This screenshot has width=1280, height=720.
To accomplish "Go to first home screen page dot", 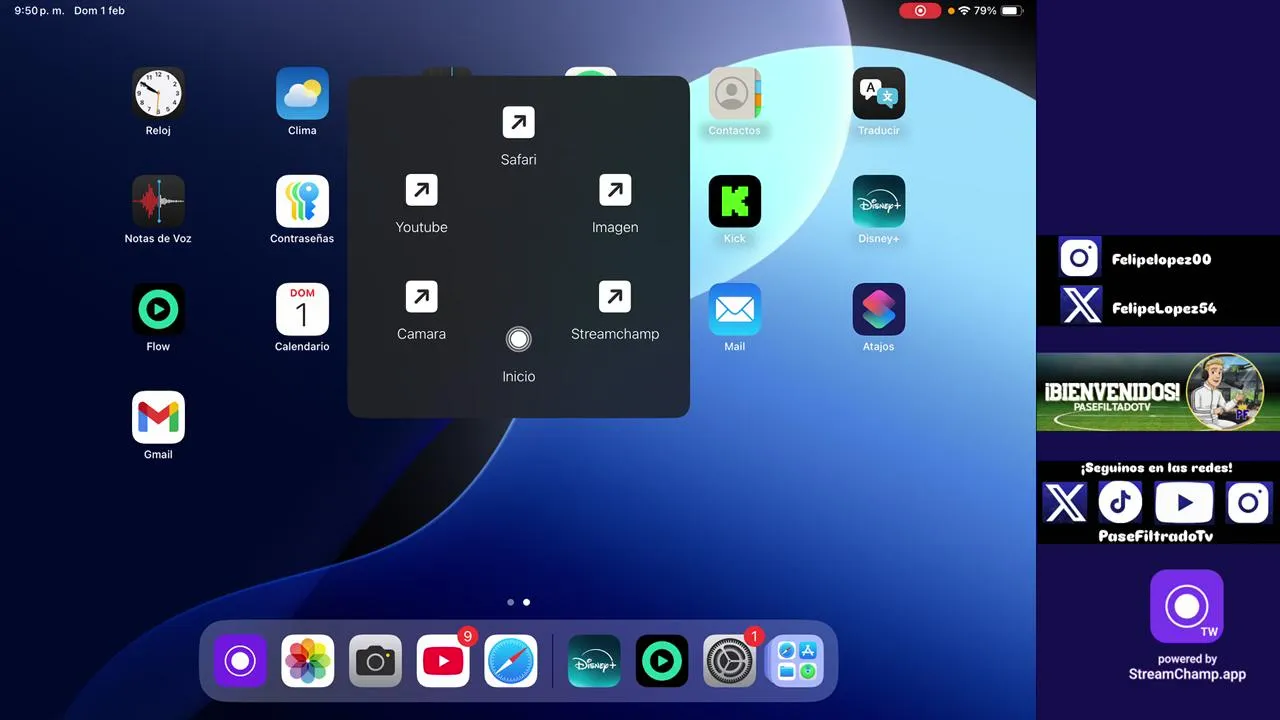I will pos(511,603).
